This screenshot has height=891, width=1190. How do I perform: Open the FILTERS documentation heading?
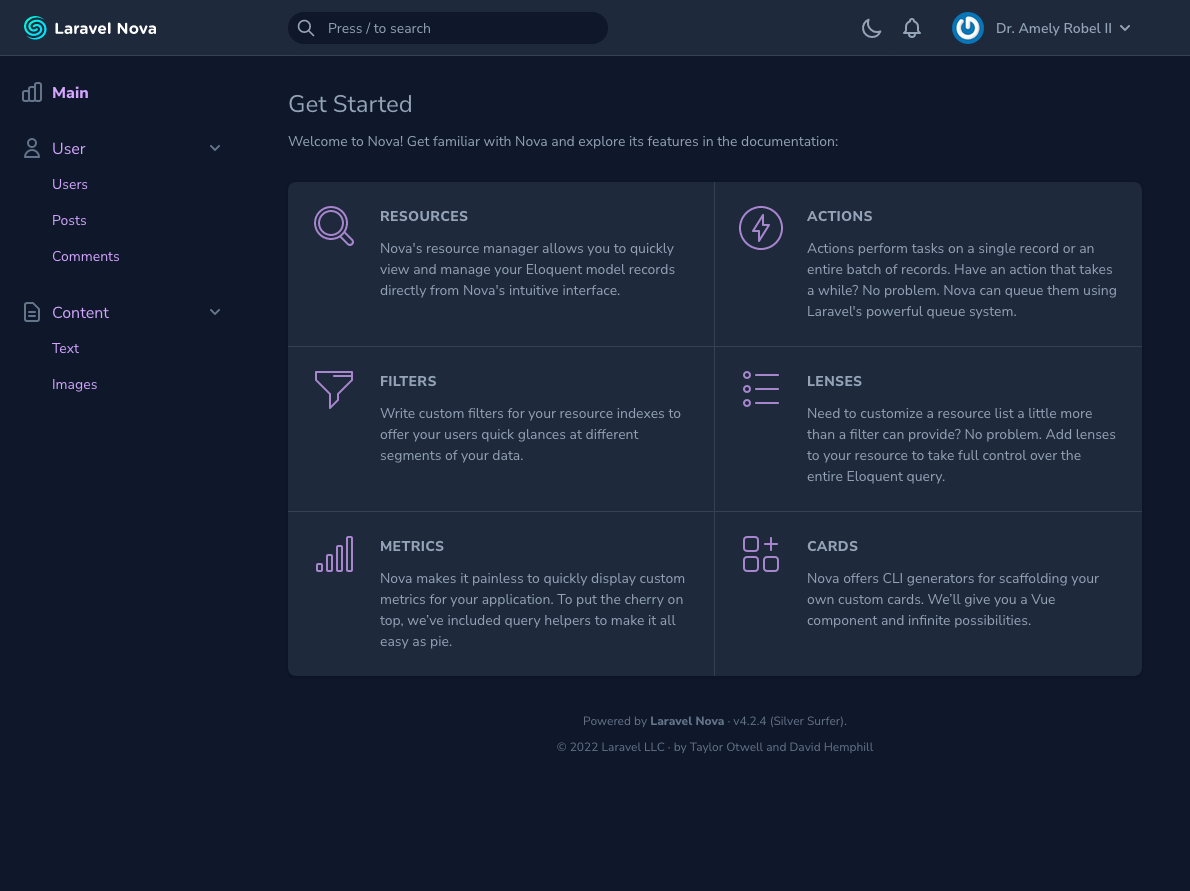pyautogui.click(x=408, y=381)
